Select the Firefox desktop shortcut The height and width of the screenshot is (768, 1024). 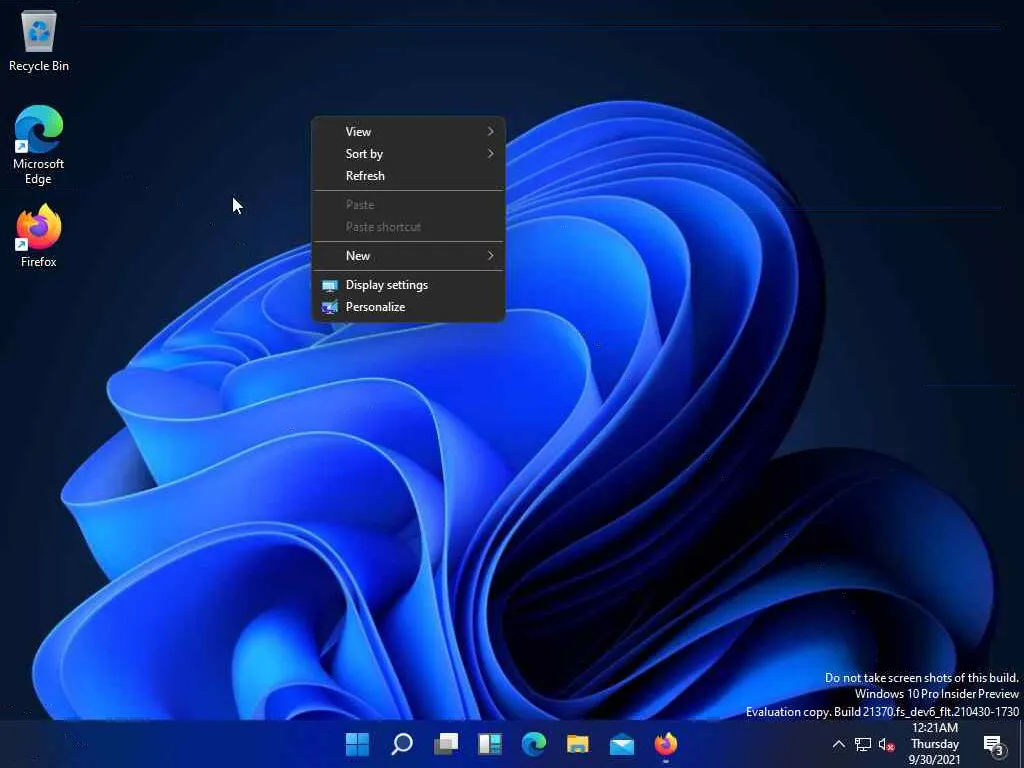point(39,236)
